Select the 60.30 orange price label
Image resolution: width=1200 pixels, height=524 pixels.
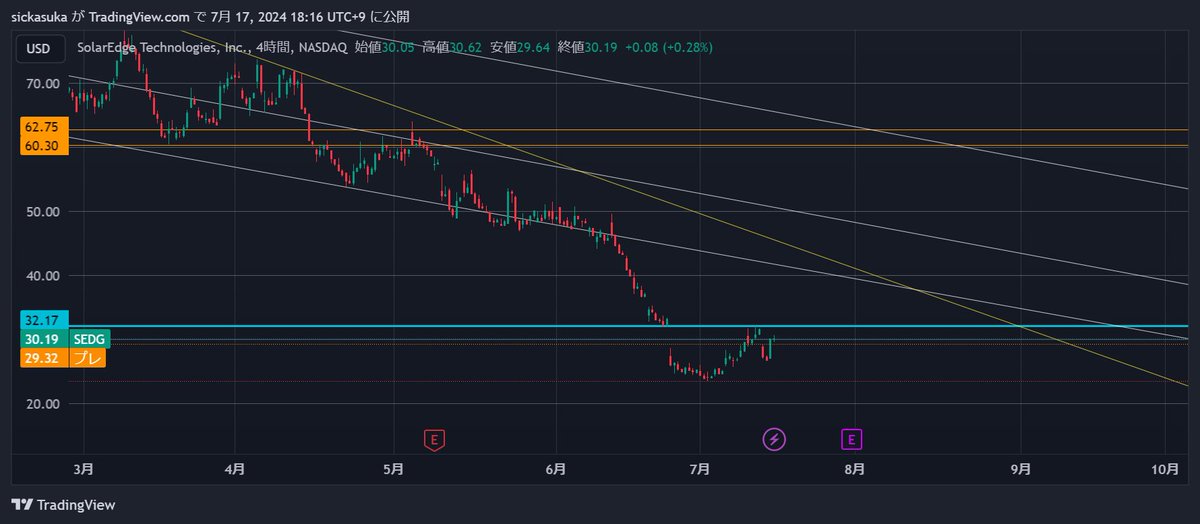pyautogui.click(x=43, y=146)
